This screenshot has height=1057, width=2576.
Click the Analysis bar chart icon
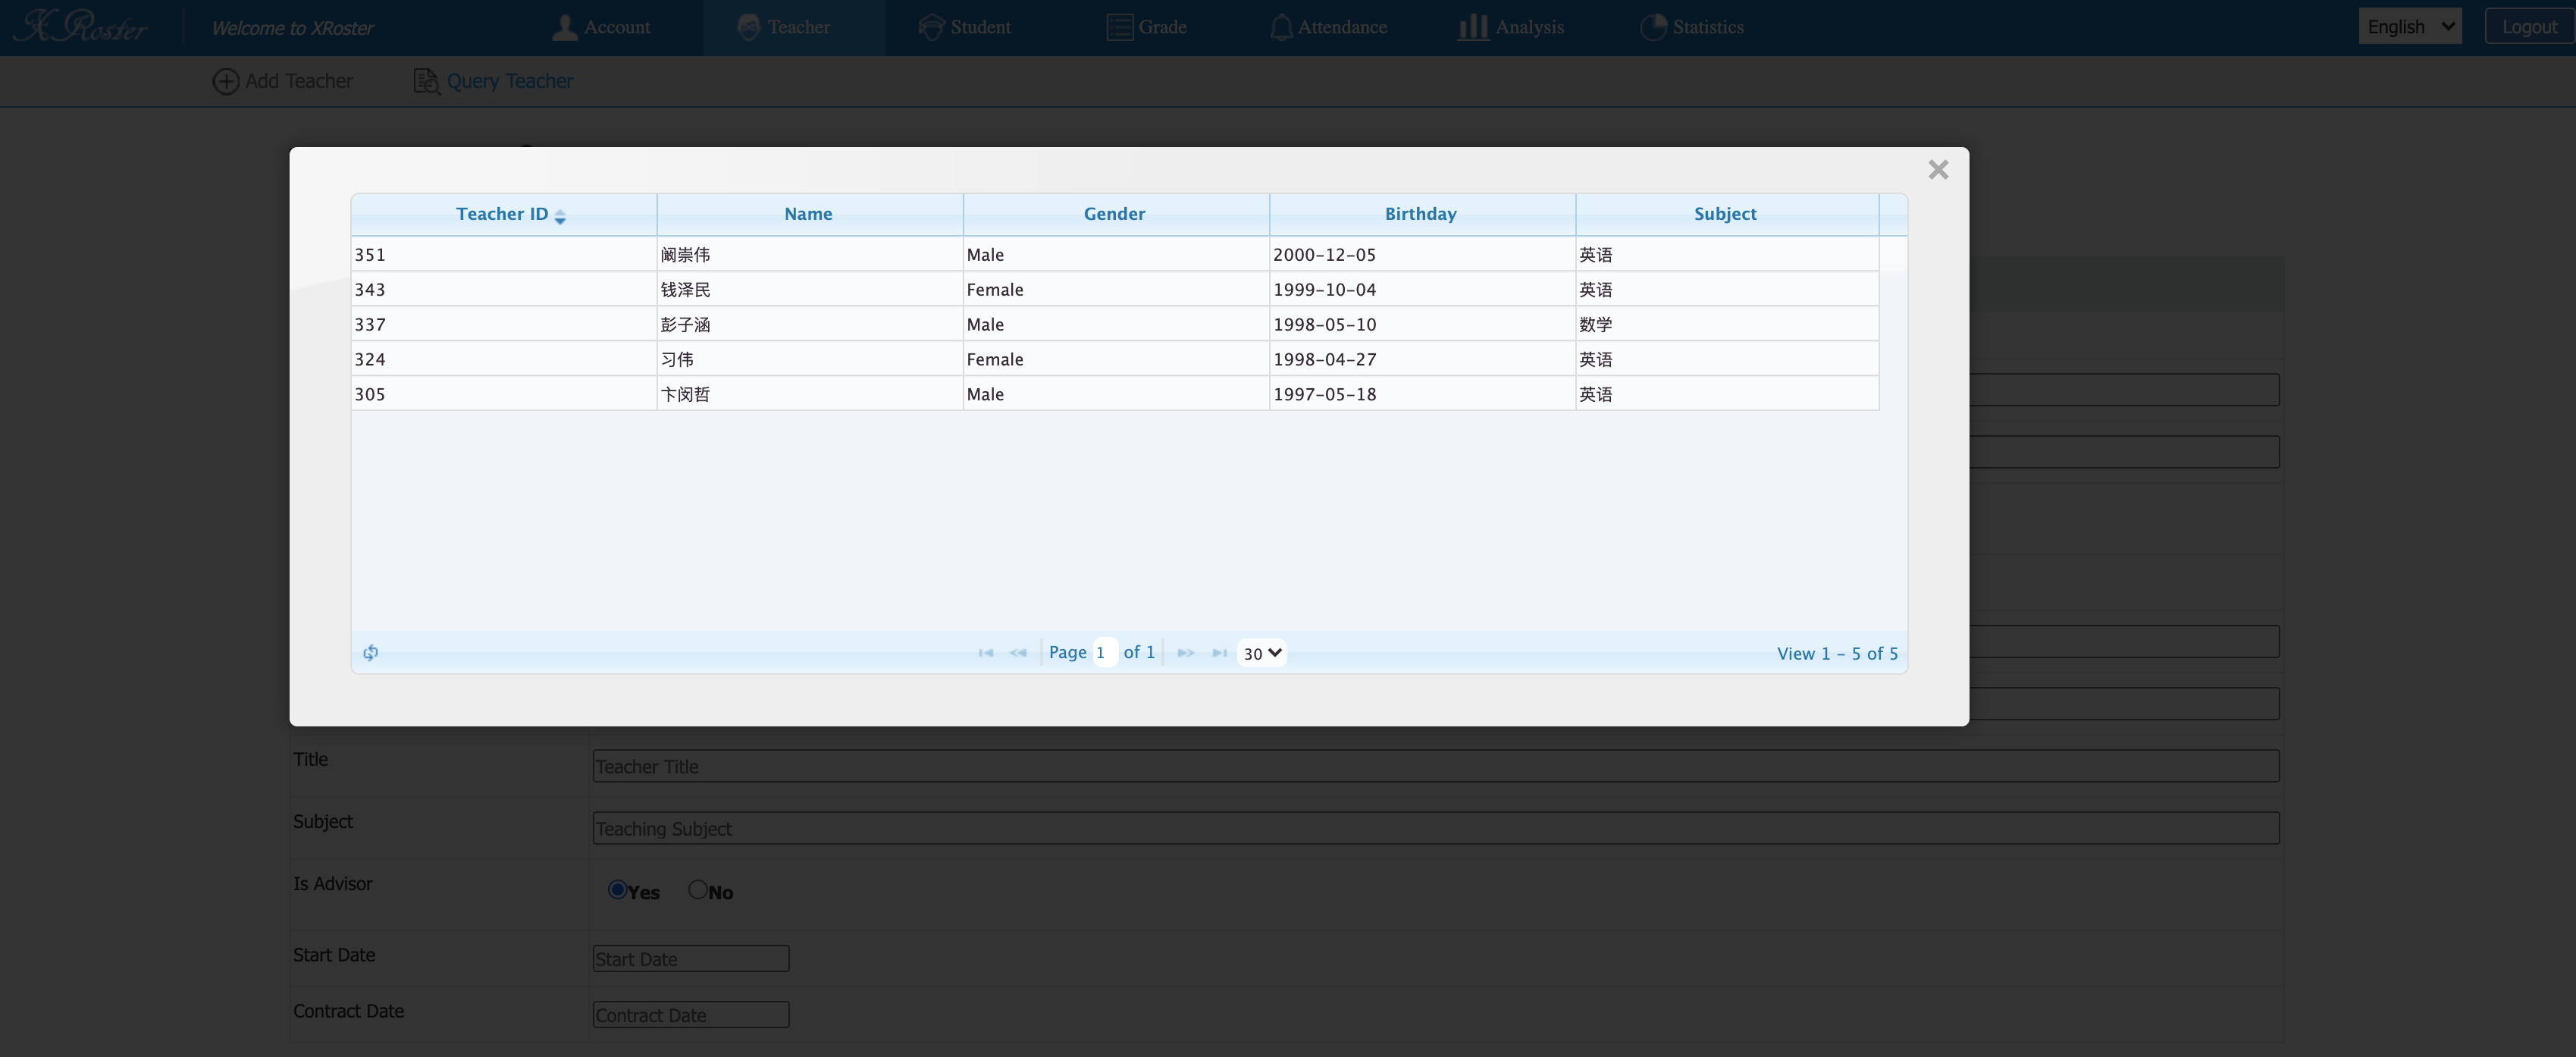(x=1473, y=27)
